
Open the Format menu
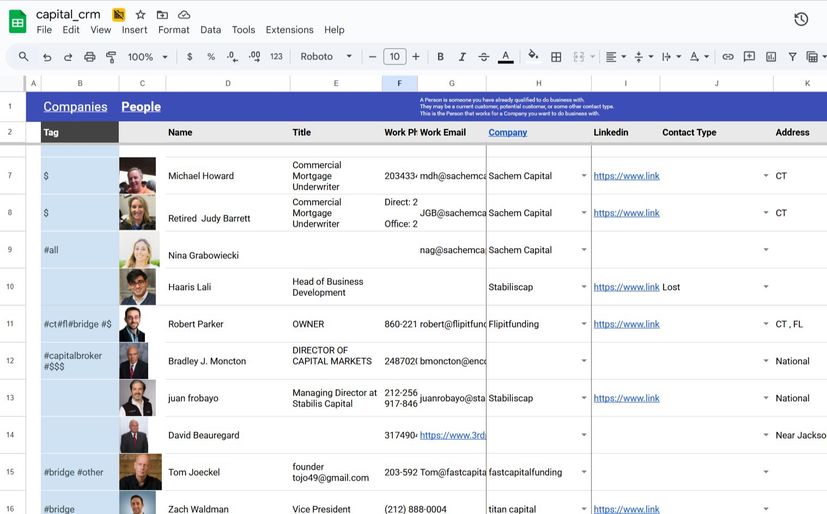coord(174,30)
